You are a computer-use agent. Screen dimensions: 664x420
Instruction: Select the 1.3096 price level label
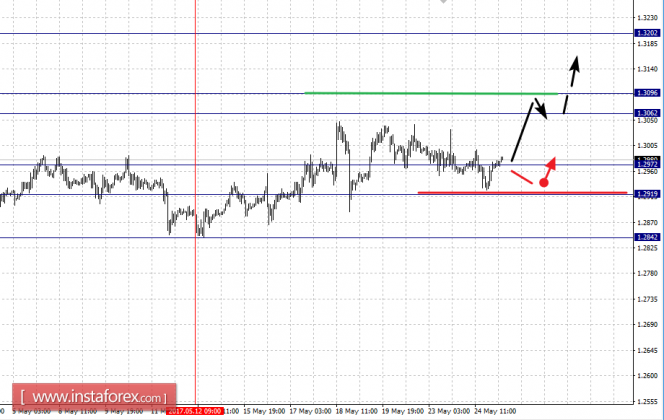point(647,93)
